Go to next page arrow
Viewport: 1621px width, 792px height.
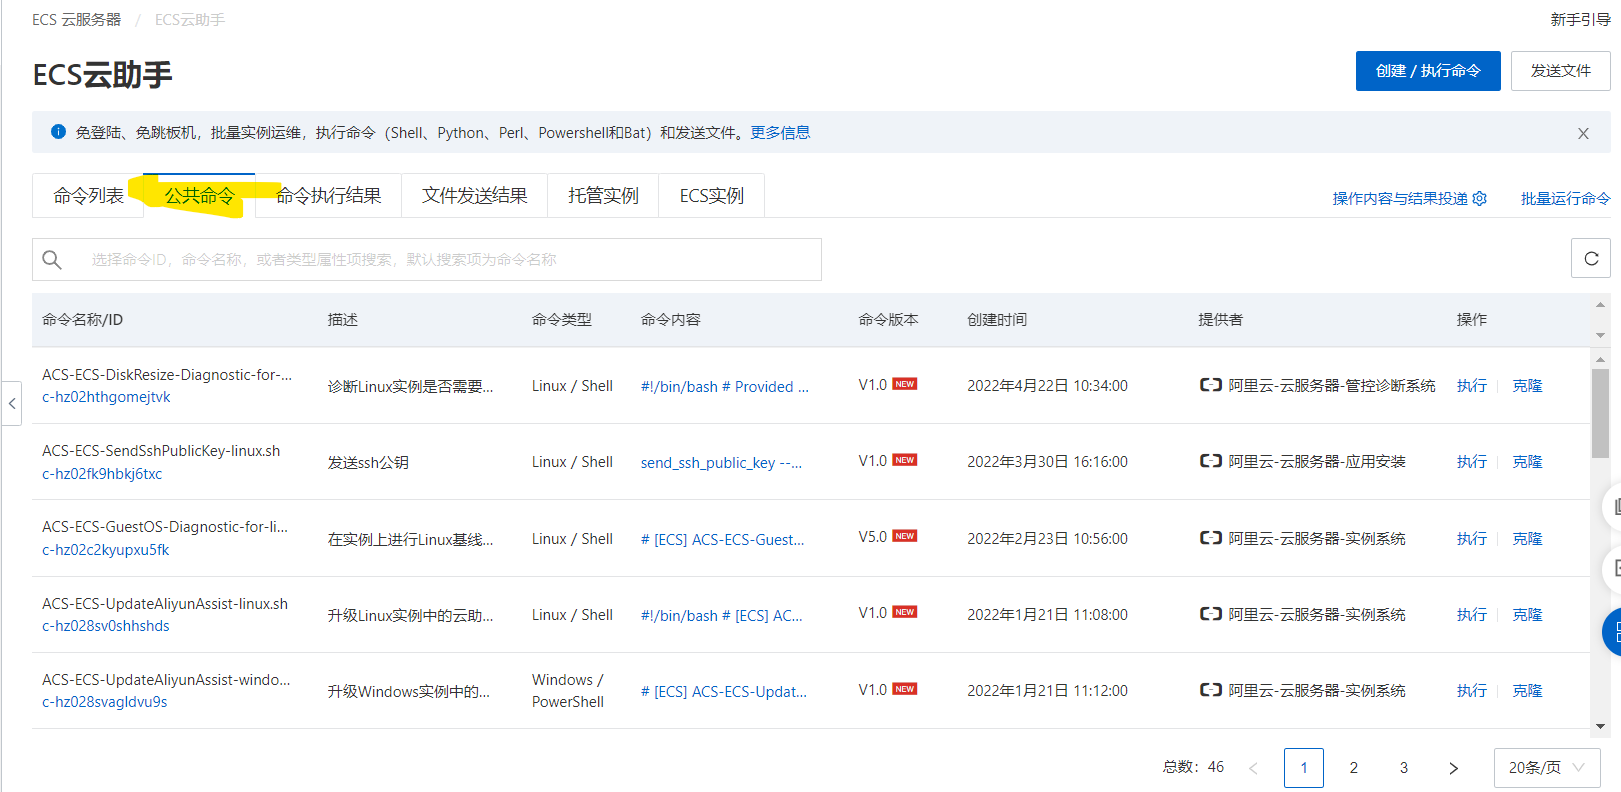(x=1454, y=768)
